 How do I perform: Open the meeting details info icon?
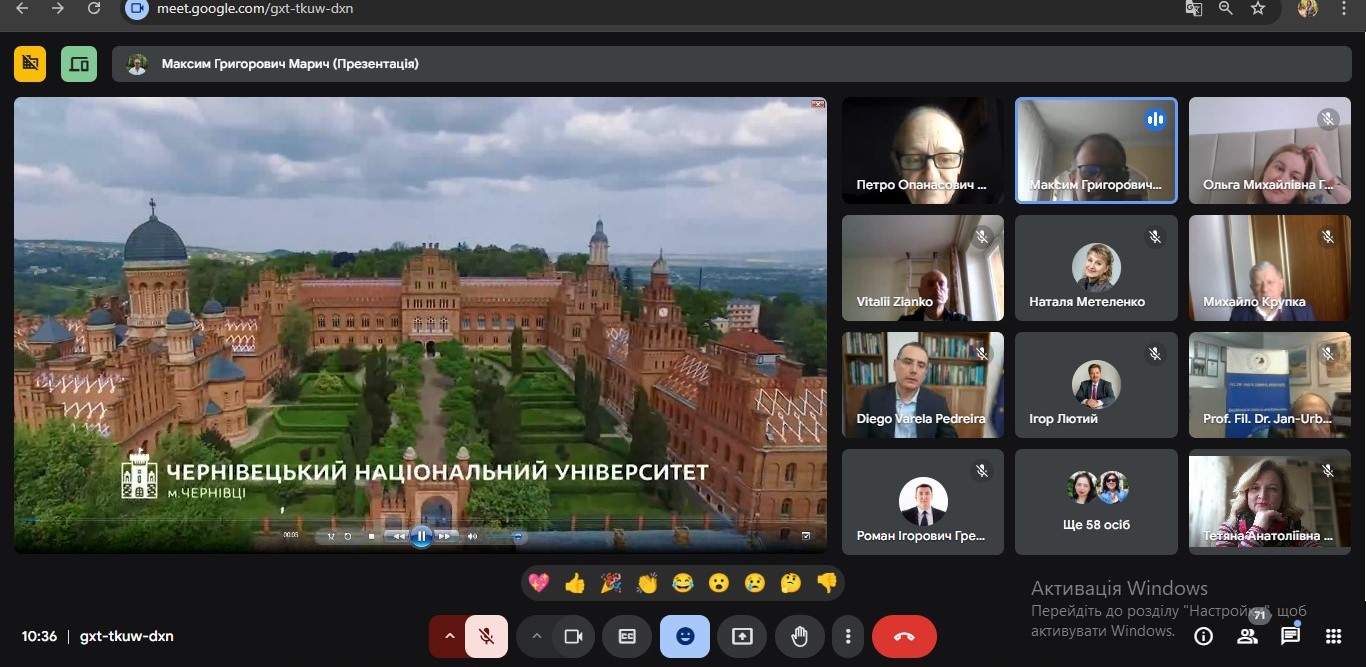pos(1204,636)
